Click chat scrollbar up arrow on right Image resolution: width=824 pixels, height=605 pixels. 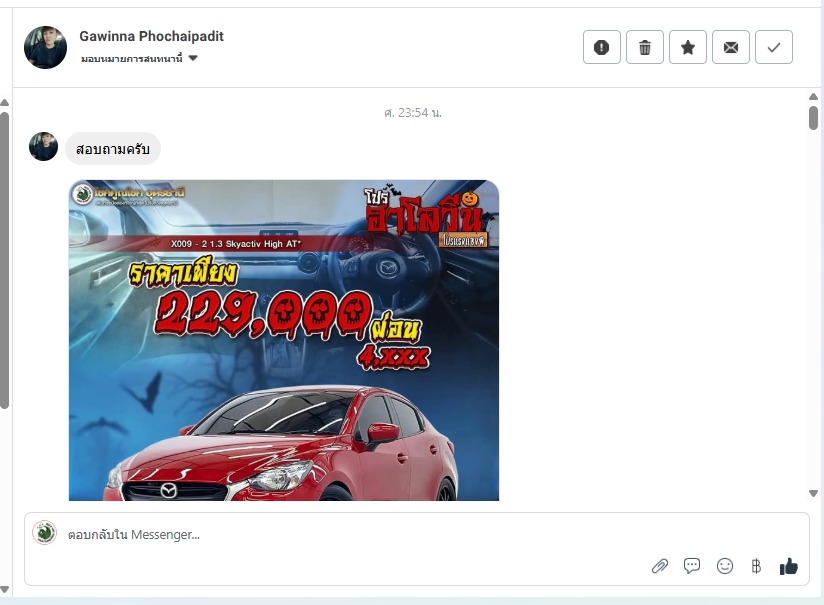(813, 97)
